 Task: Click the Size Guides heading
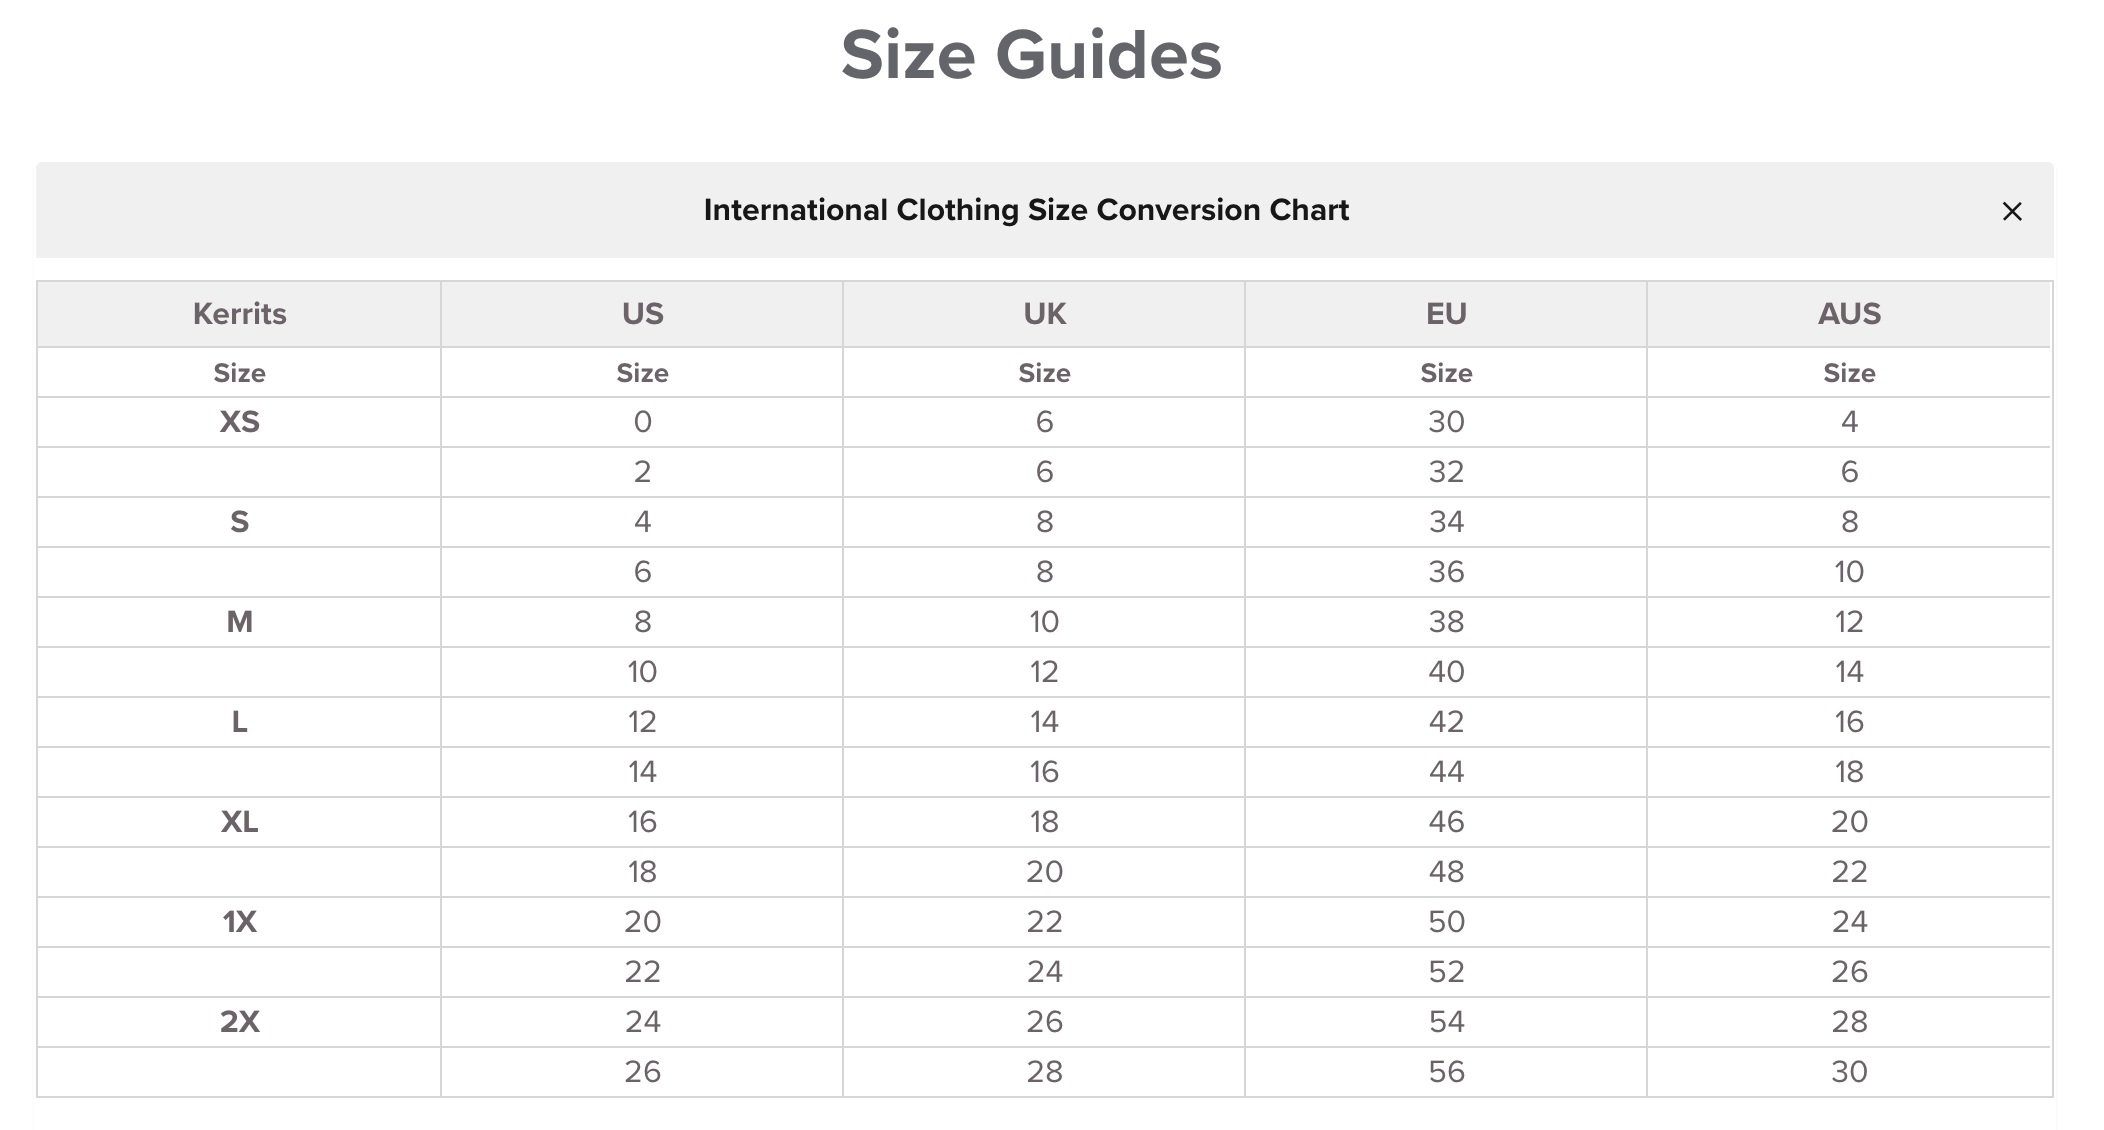[x=1031, y=54]
